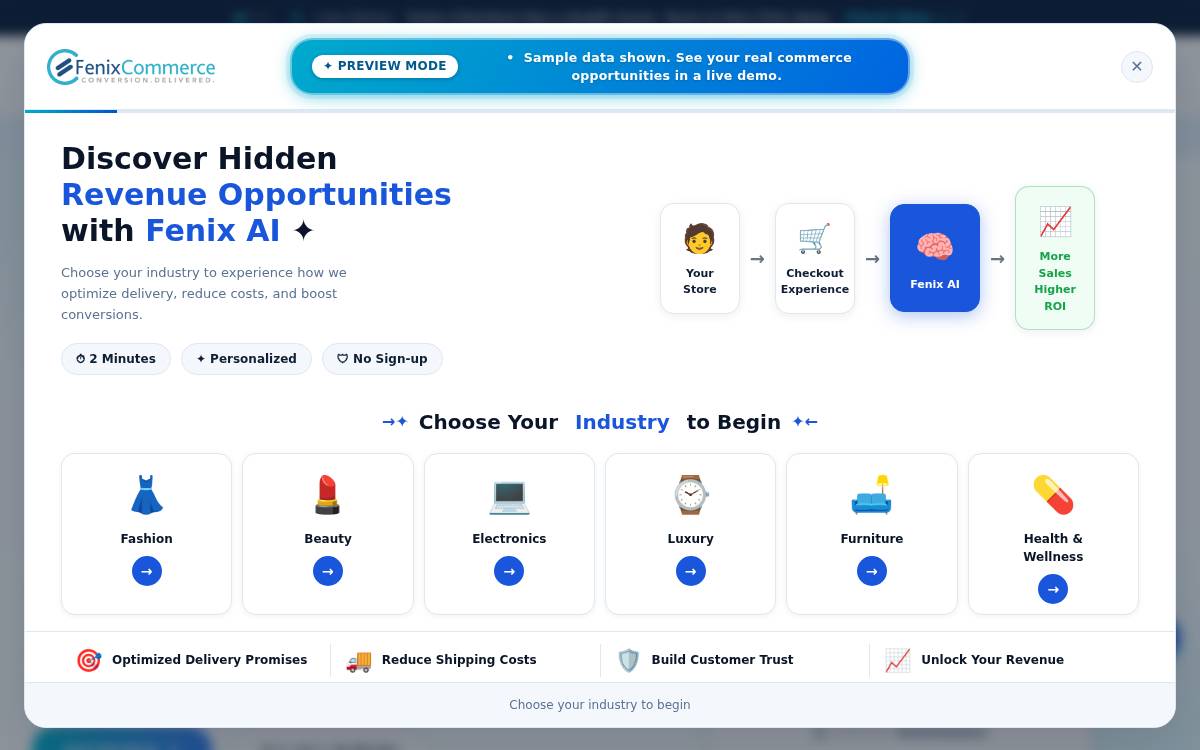Select the Health & Wellness pill icon
The width and height of the screenshot is (1200, 750).
click(x=1053, y=495)
